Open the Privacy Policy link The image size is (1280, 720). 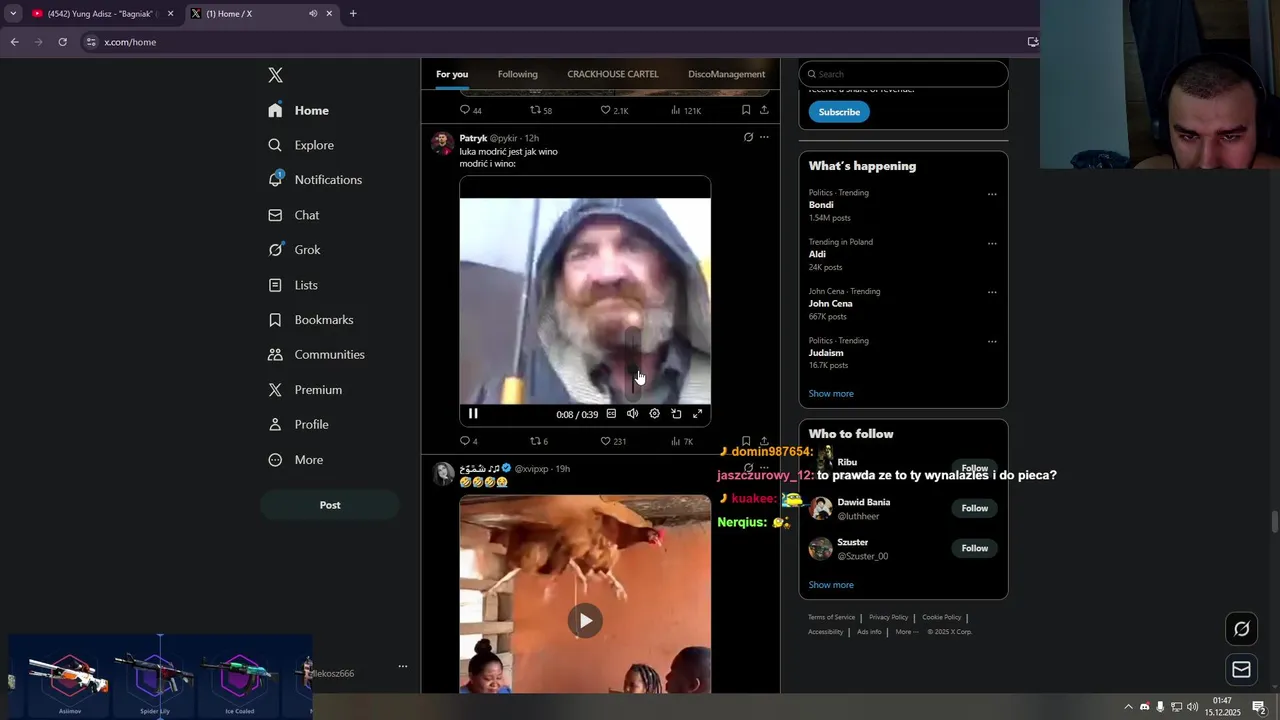[x=889, y=617]
